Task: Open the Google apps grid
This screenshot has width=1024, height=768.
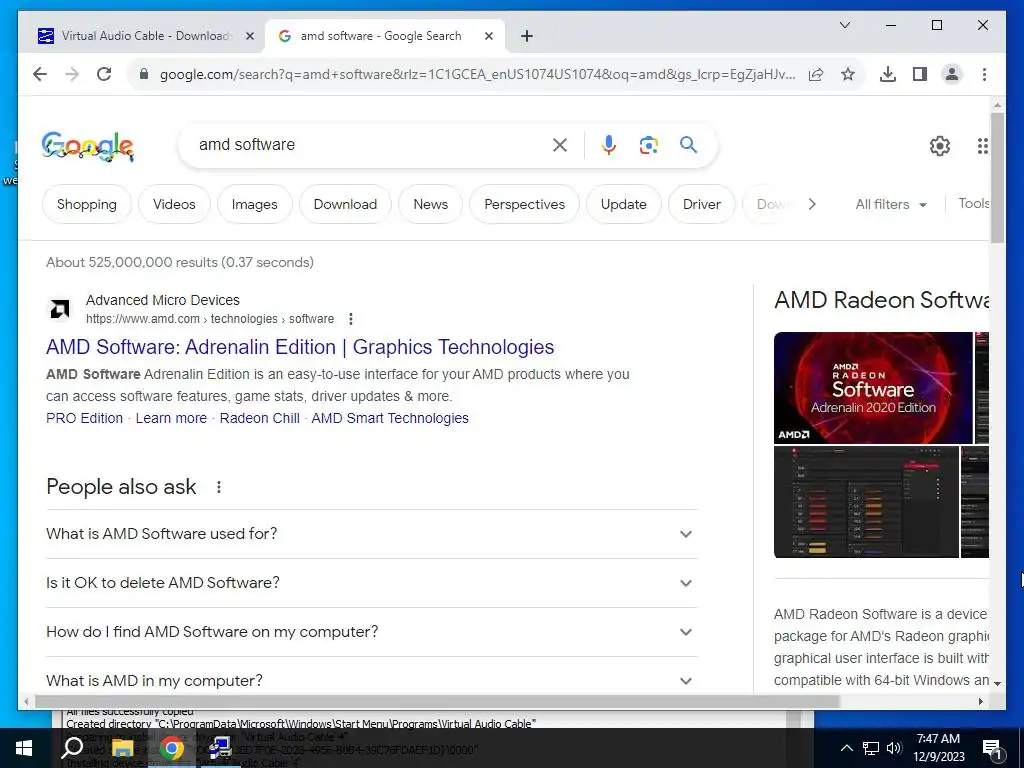Action: (982, 146)
